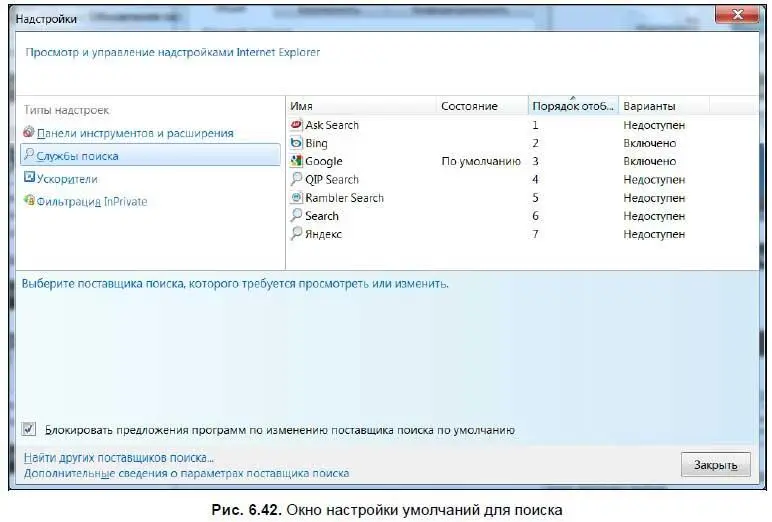
Task: Select Службы поиска category
Action: [x=151, y=156]
